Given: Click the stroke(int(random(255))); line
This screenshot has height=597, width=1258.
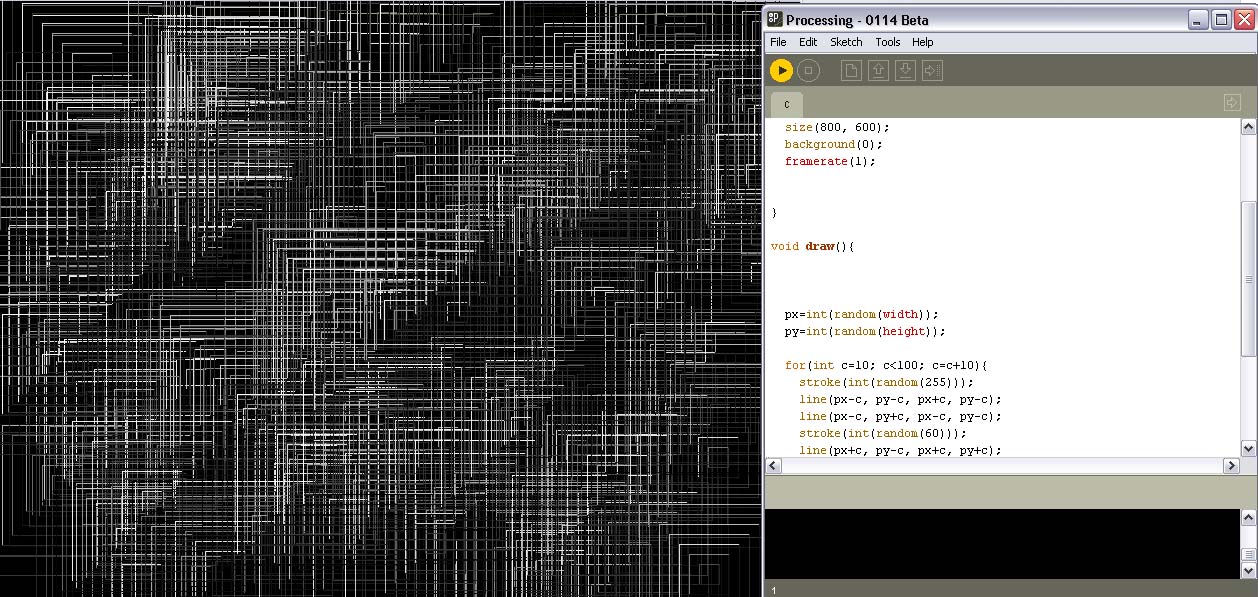Looking at the screenshot, I should click(886, 382).
